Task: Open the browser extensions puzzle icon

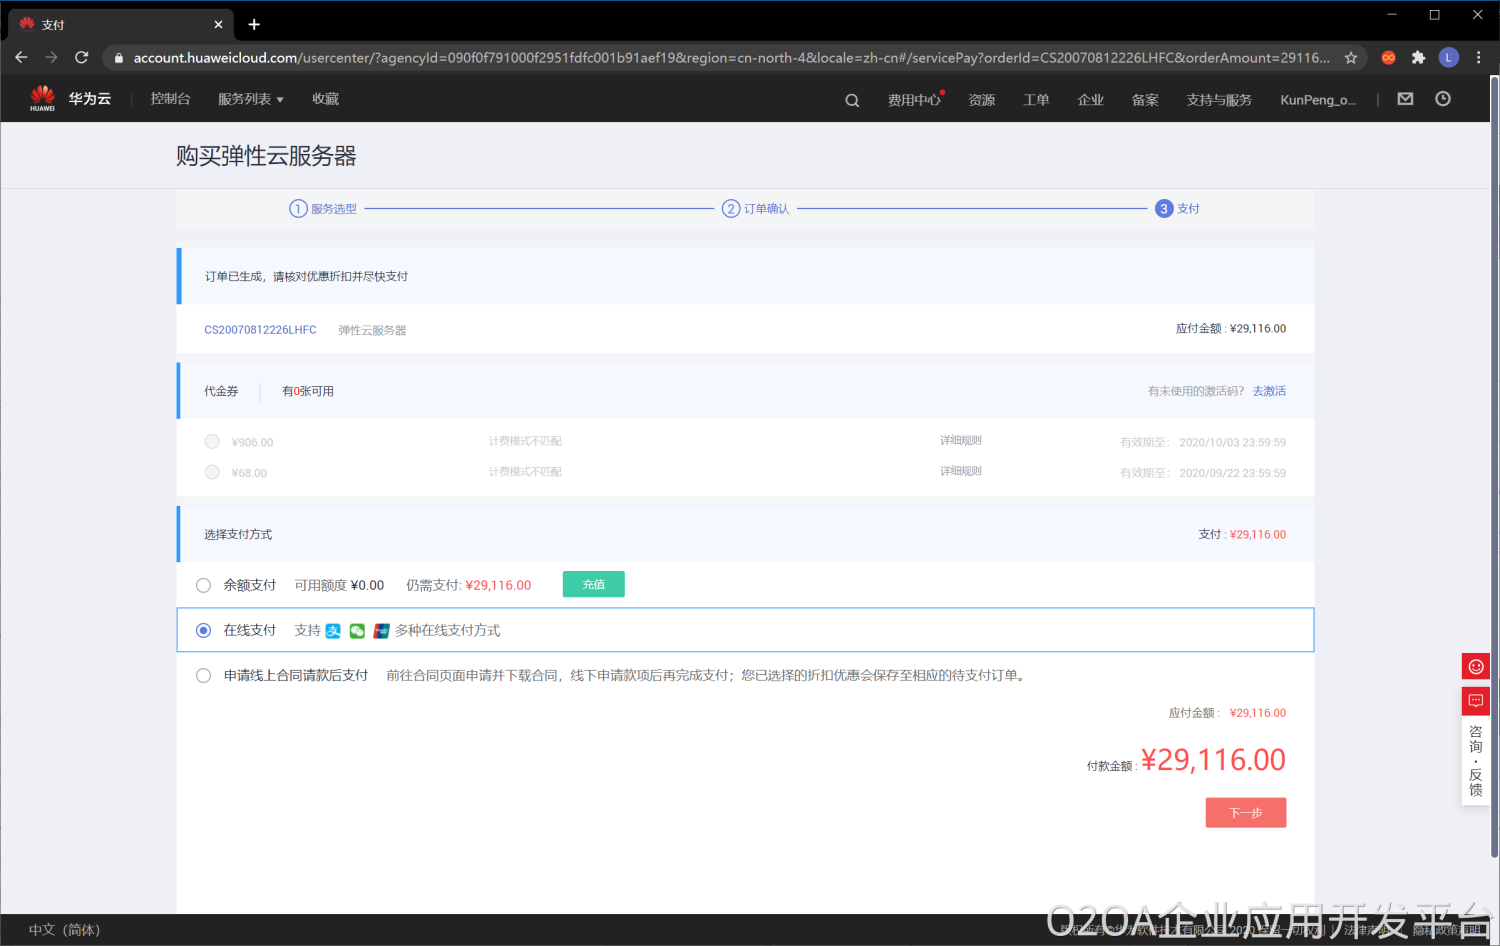Action: point(1418,58)
